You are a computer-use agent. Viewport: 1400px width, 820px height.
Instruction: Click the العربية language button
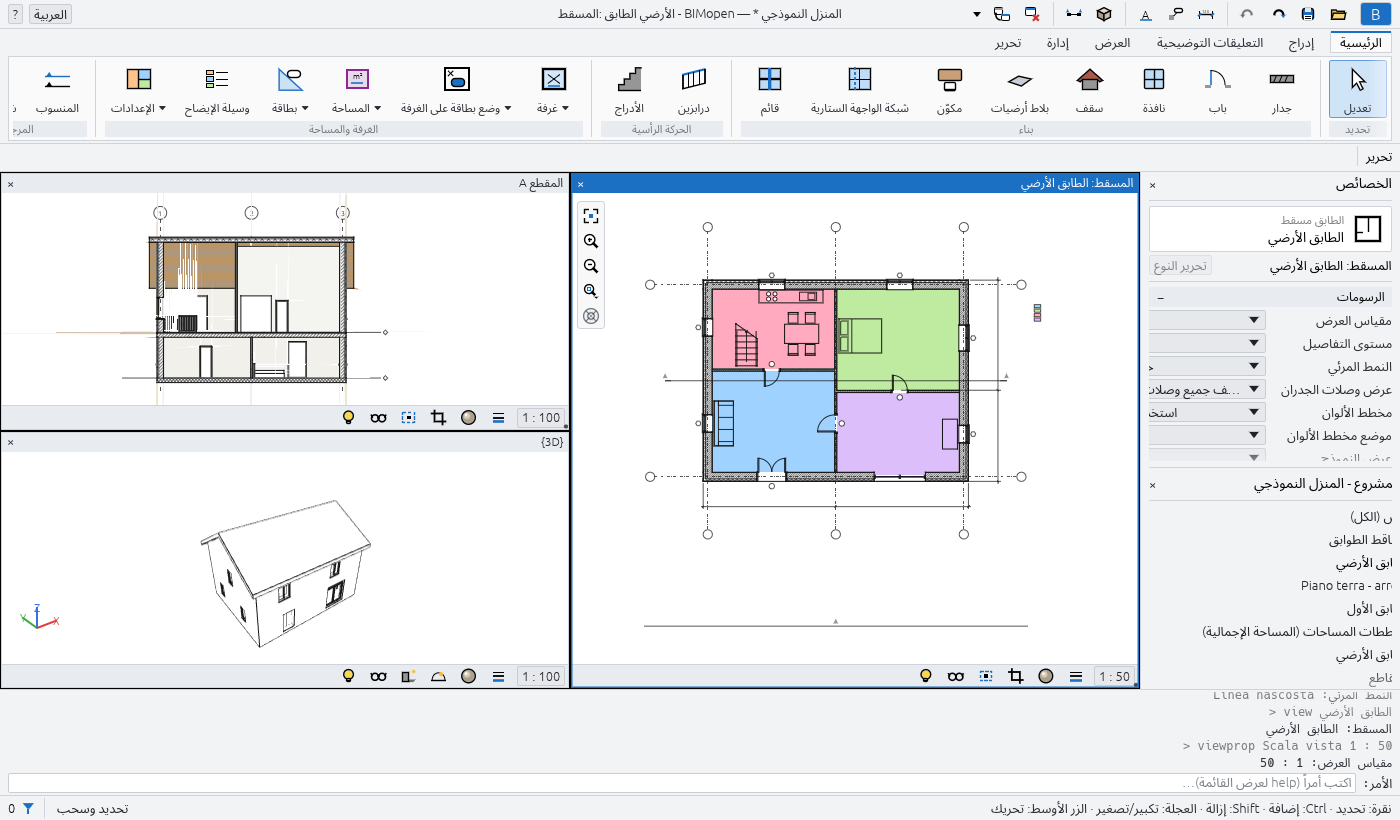(x=51, y=14)
